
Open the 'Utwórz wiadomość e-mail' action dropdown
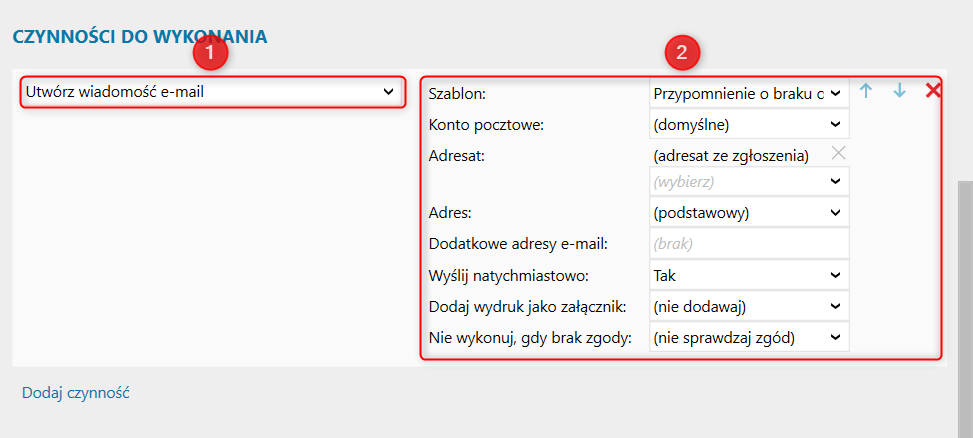pyautogui.click(x=212, y=92)
